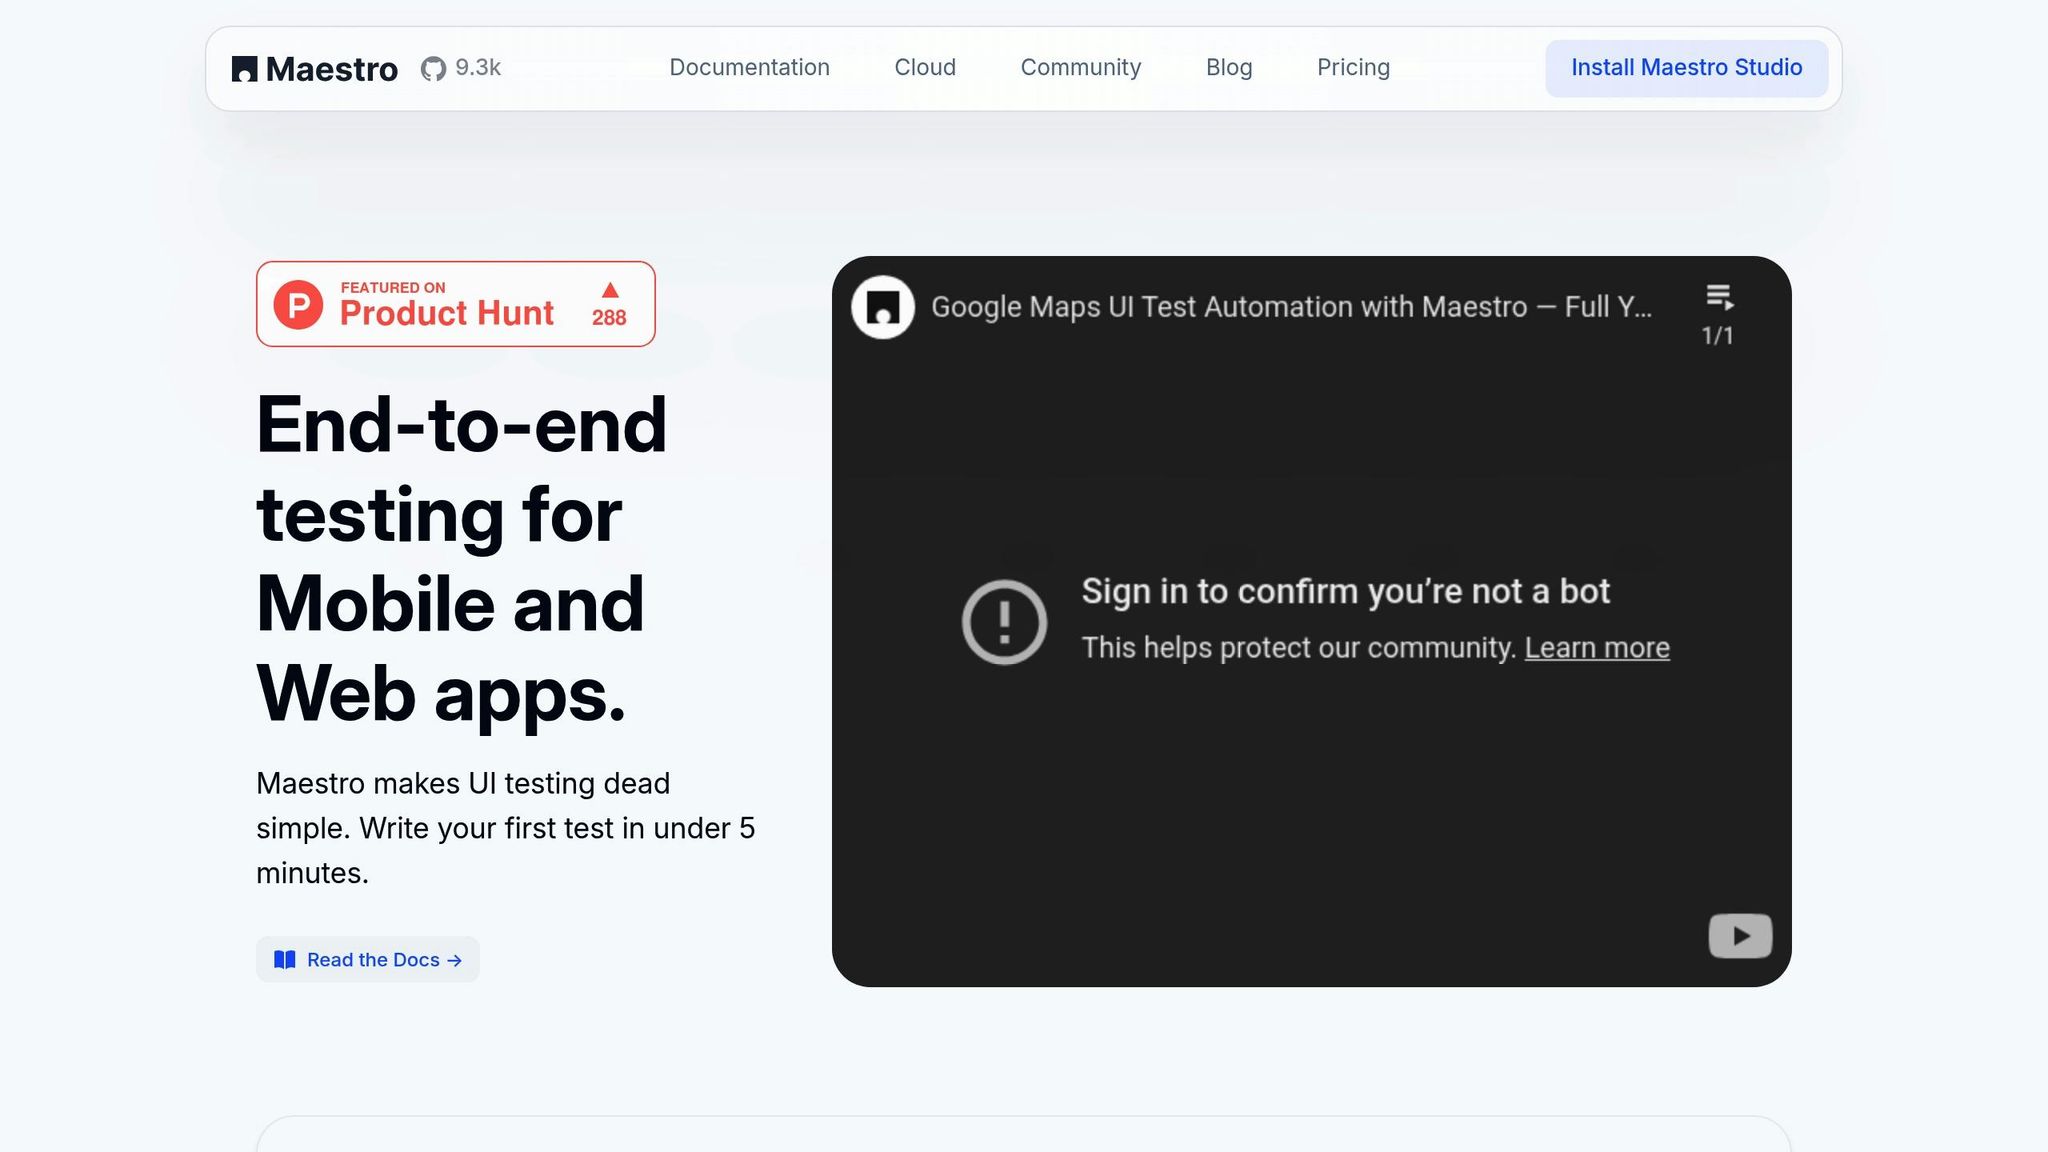Viewport: 2048px width, 1152px height.
Task: Navigate to the Blog page
Action: pos(1229,68)
